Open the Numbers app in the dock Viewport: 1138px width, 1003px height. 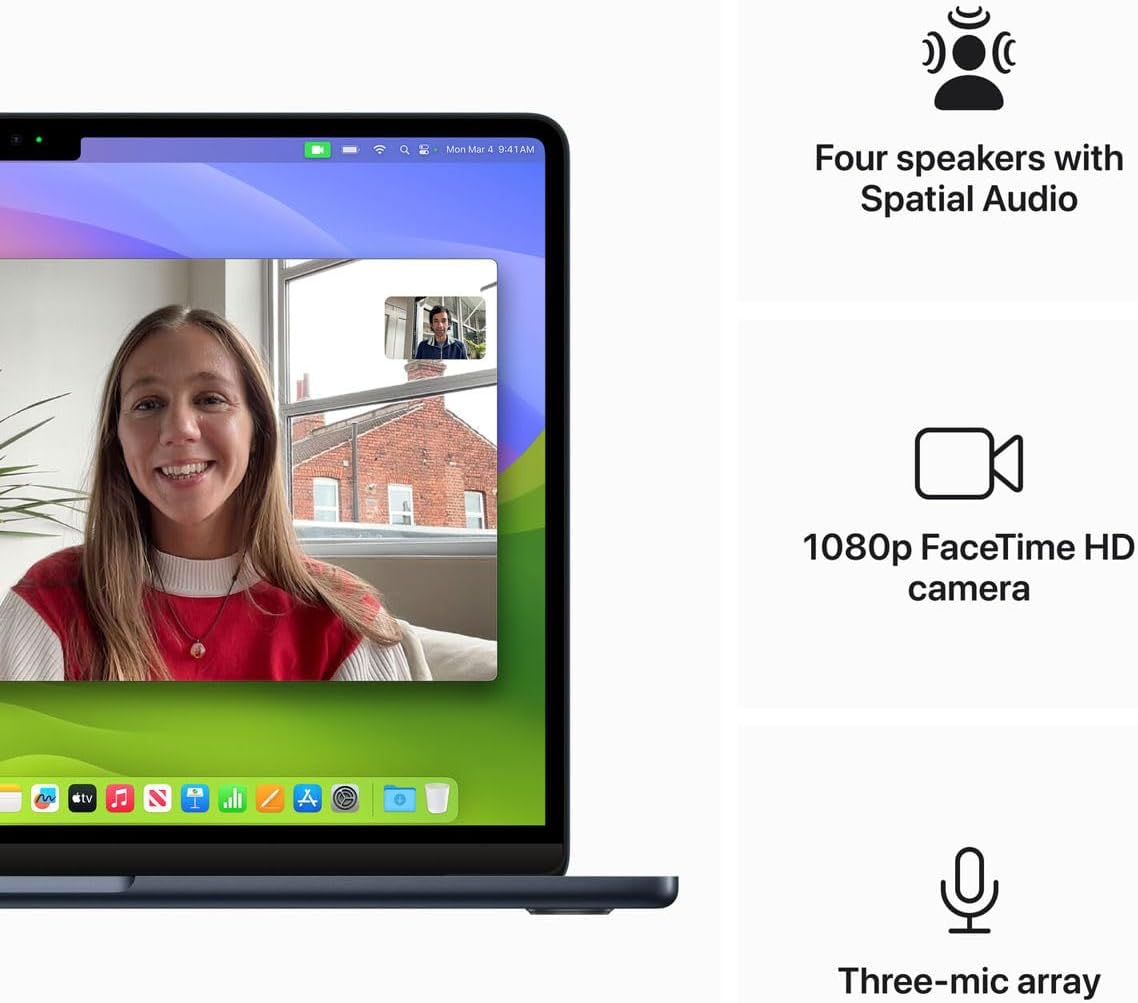tap(232, 798)
